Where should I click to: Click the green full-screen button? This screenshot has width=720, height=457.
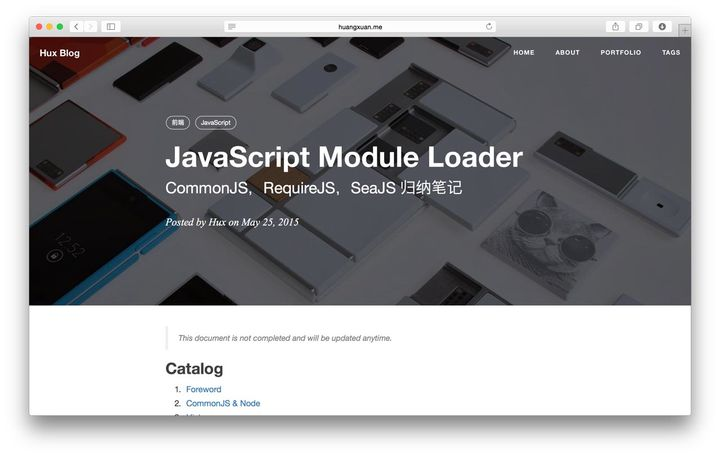pyautogui.click(x=60, y=27)
